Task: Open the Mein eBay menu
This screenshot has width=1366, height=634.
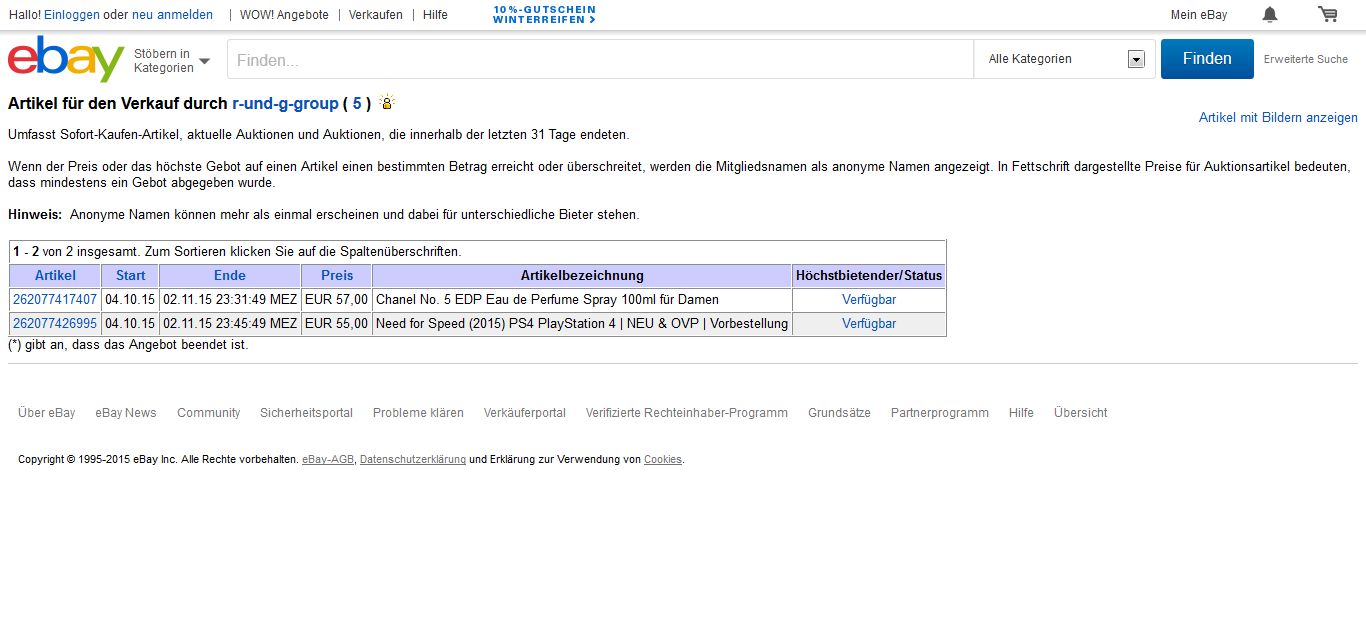Action: pos(1198,15)
